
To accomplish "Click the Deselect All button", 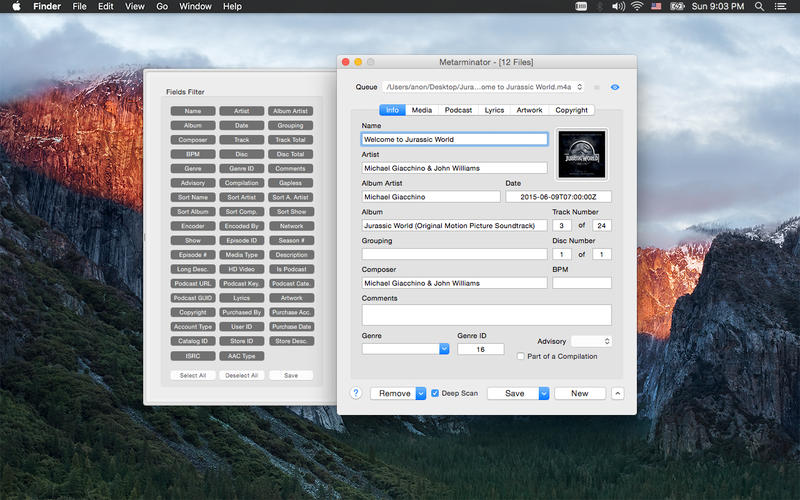I will tap(242, 376).
